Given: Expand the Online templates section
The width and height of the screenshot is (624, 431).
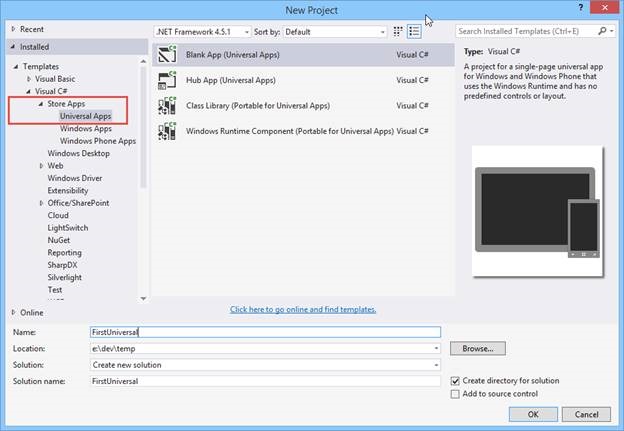Looking at the screenshot, I should tap(14, 312).
